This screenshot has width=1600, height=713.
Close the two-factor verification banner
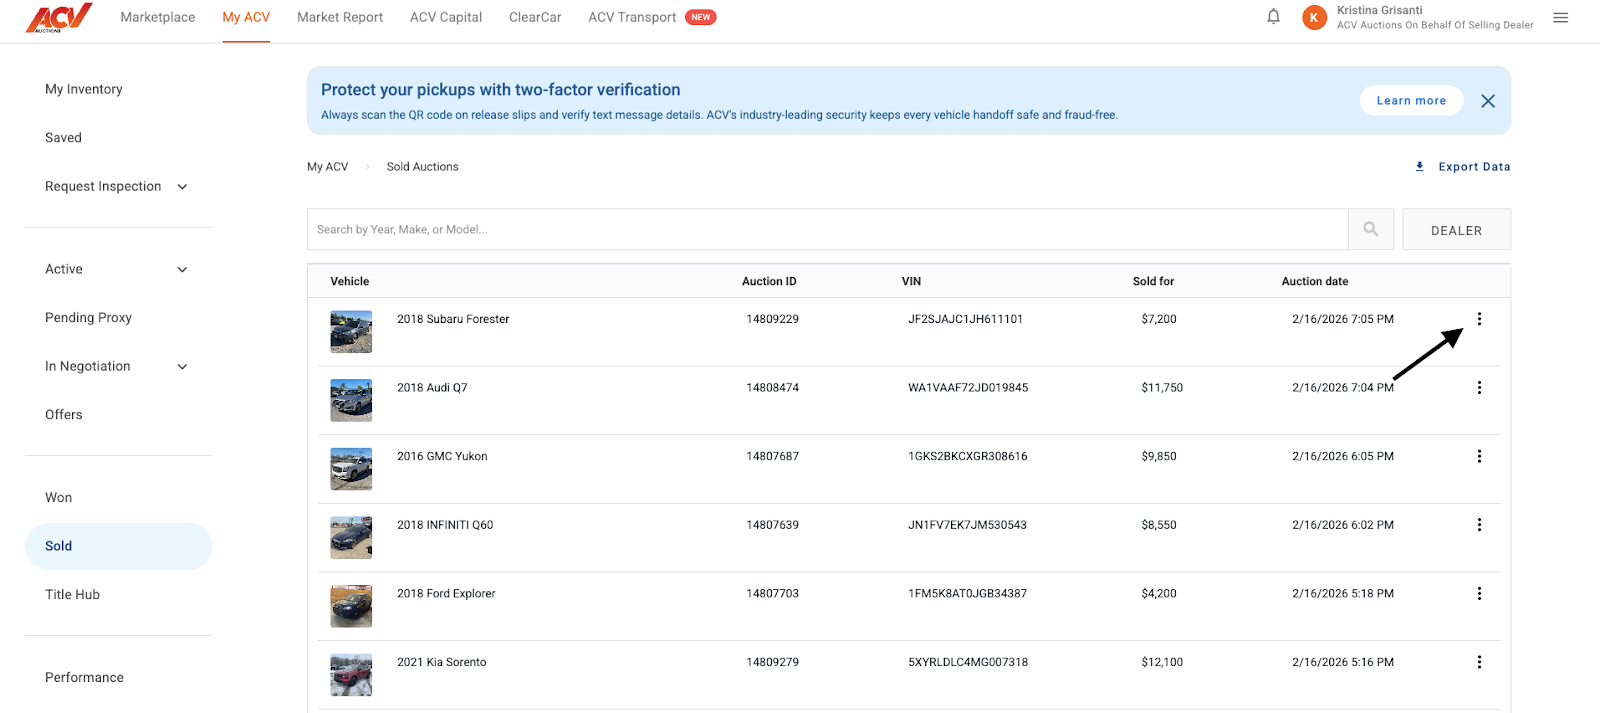coord(1488,101)
